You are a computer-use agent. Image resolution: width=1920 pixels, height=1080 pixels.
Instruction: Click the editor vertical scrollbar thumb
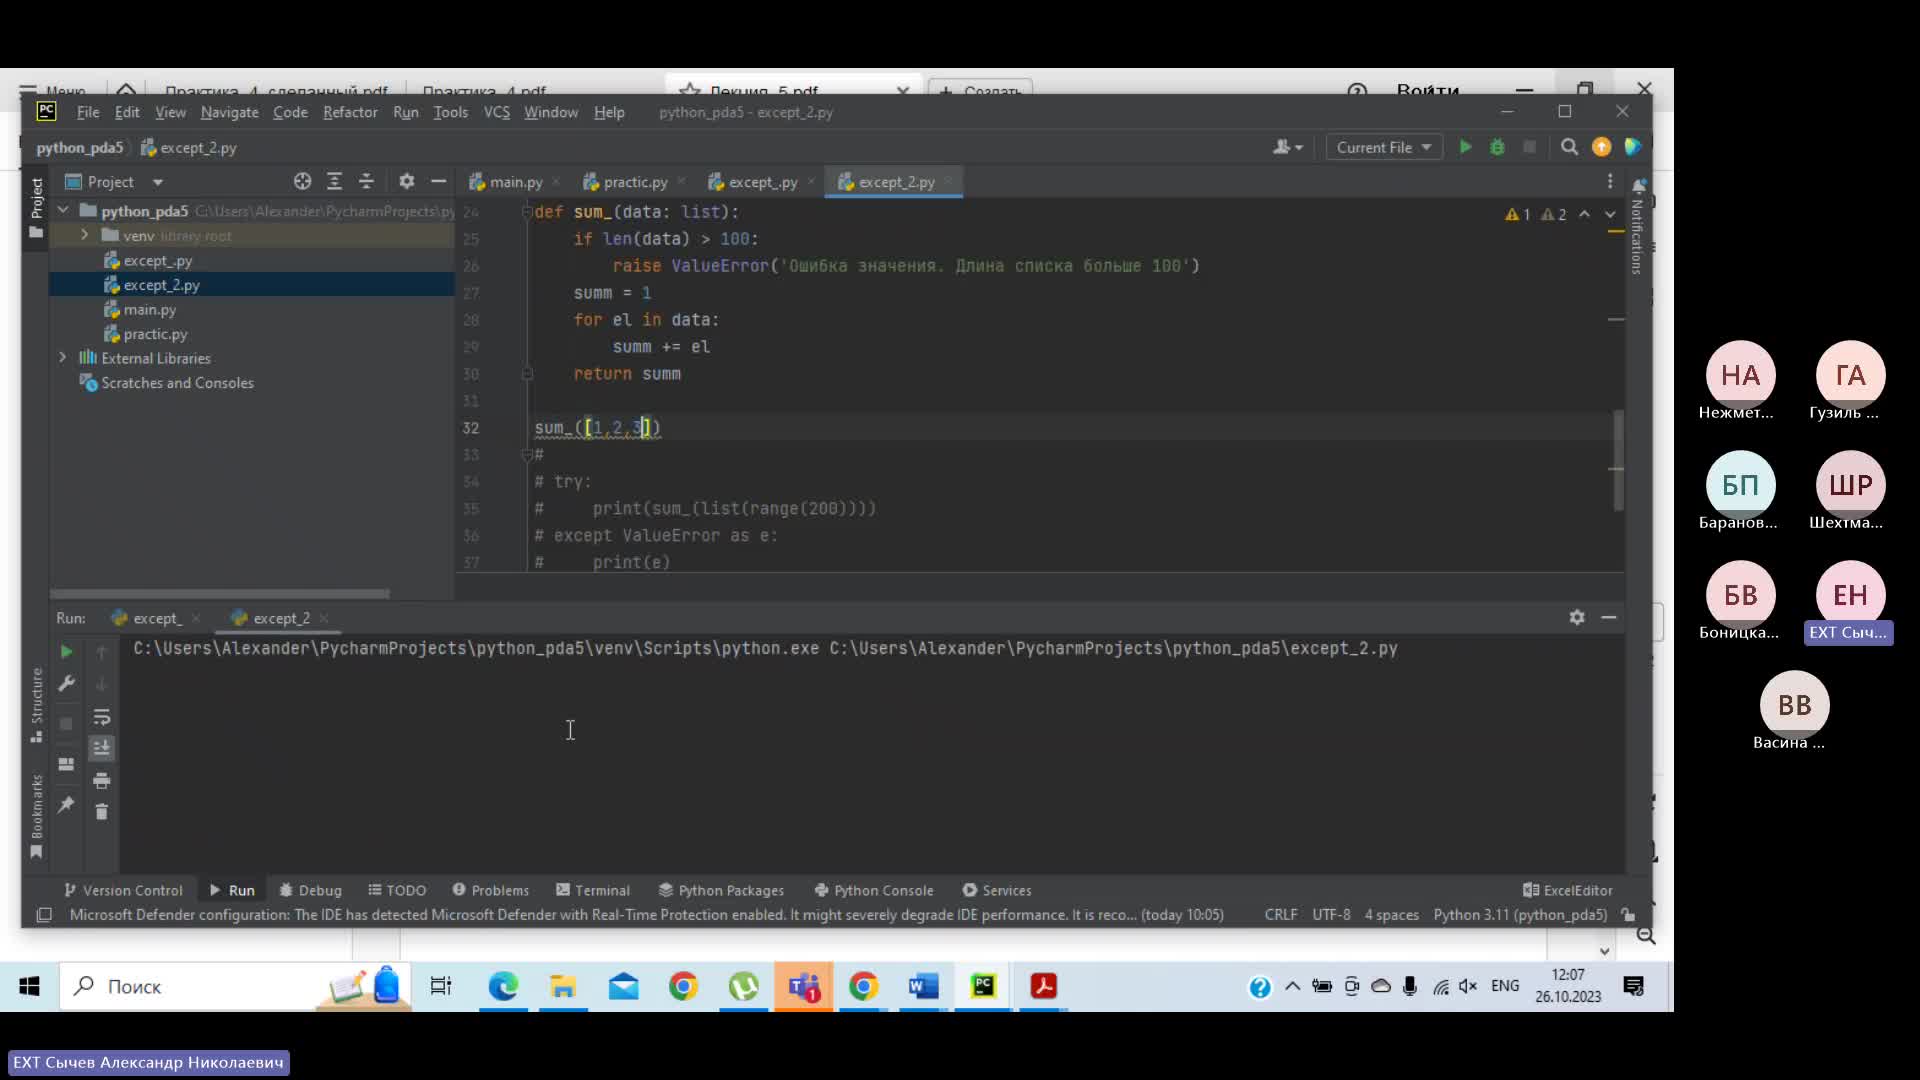[1618, 460]
